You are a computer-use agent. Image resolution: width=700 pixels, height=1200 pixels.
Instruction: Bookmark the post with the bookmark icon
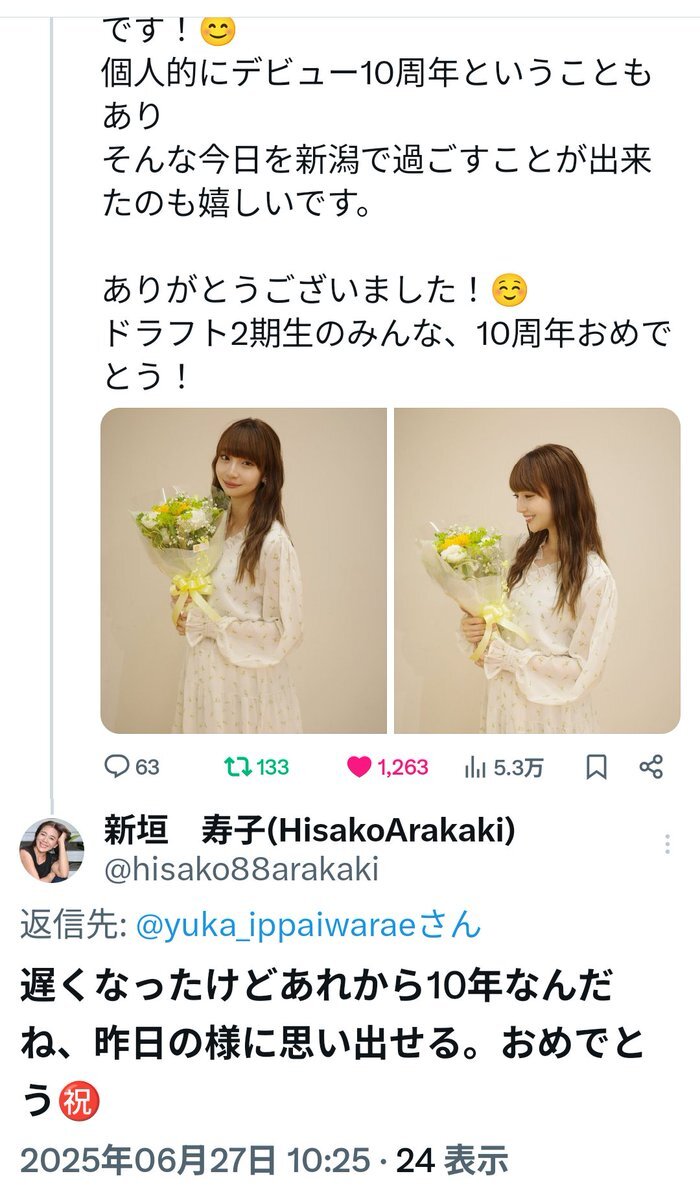point(596,767)
